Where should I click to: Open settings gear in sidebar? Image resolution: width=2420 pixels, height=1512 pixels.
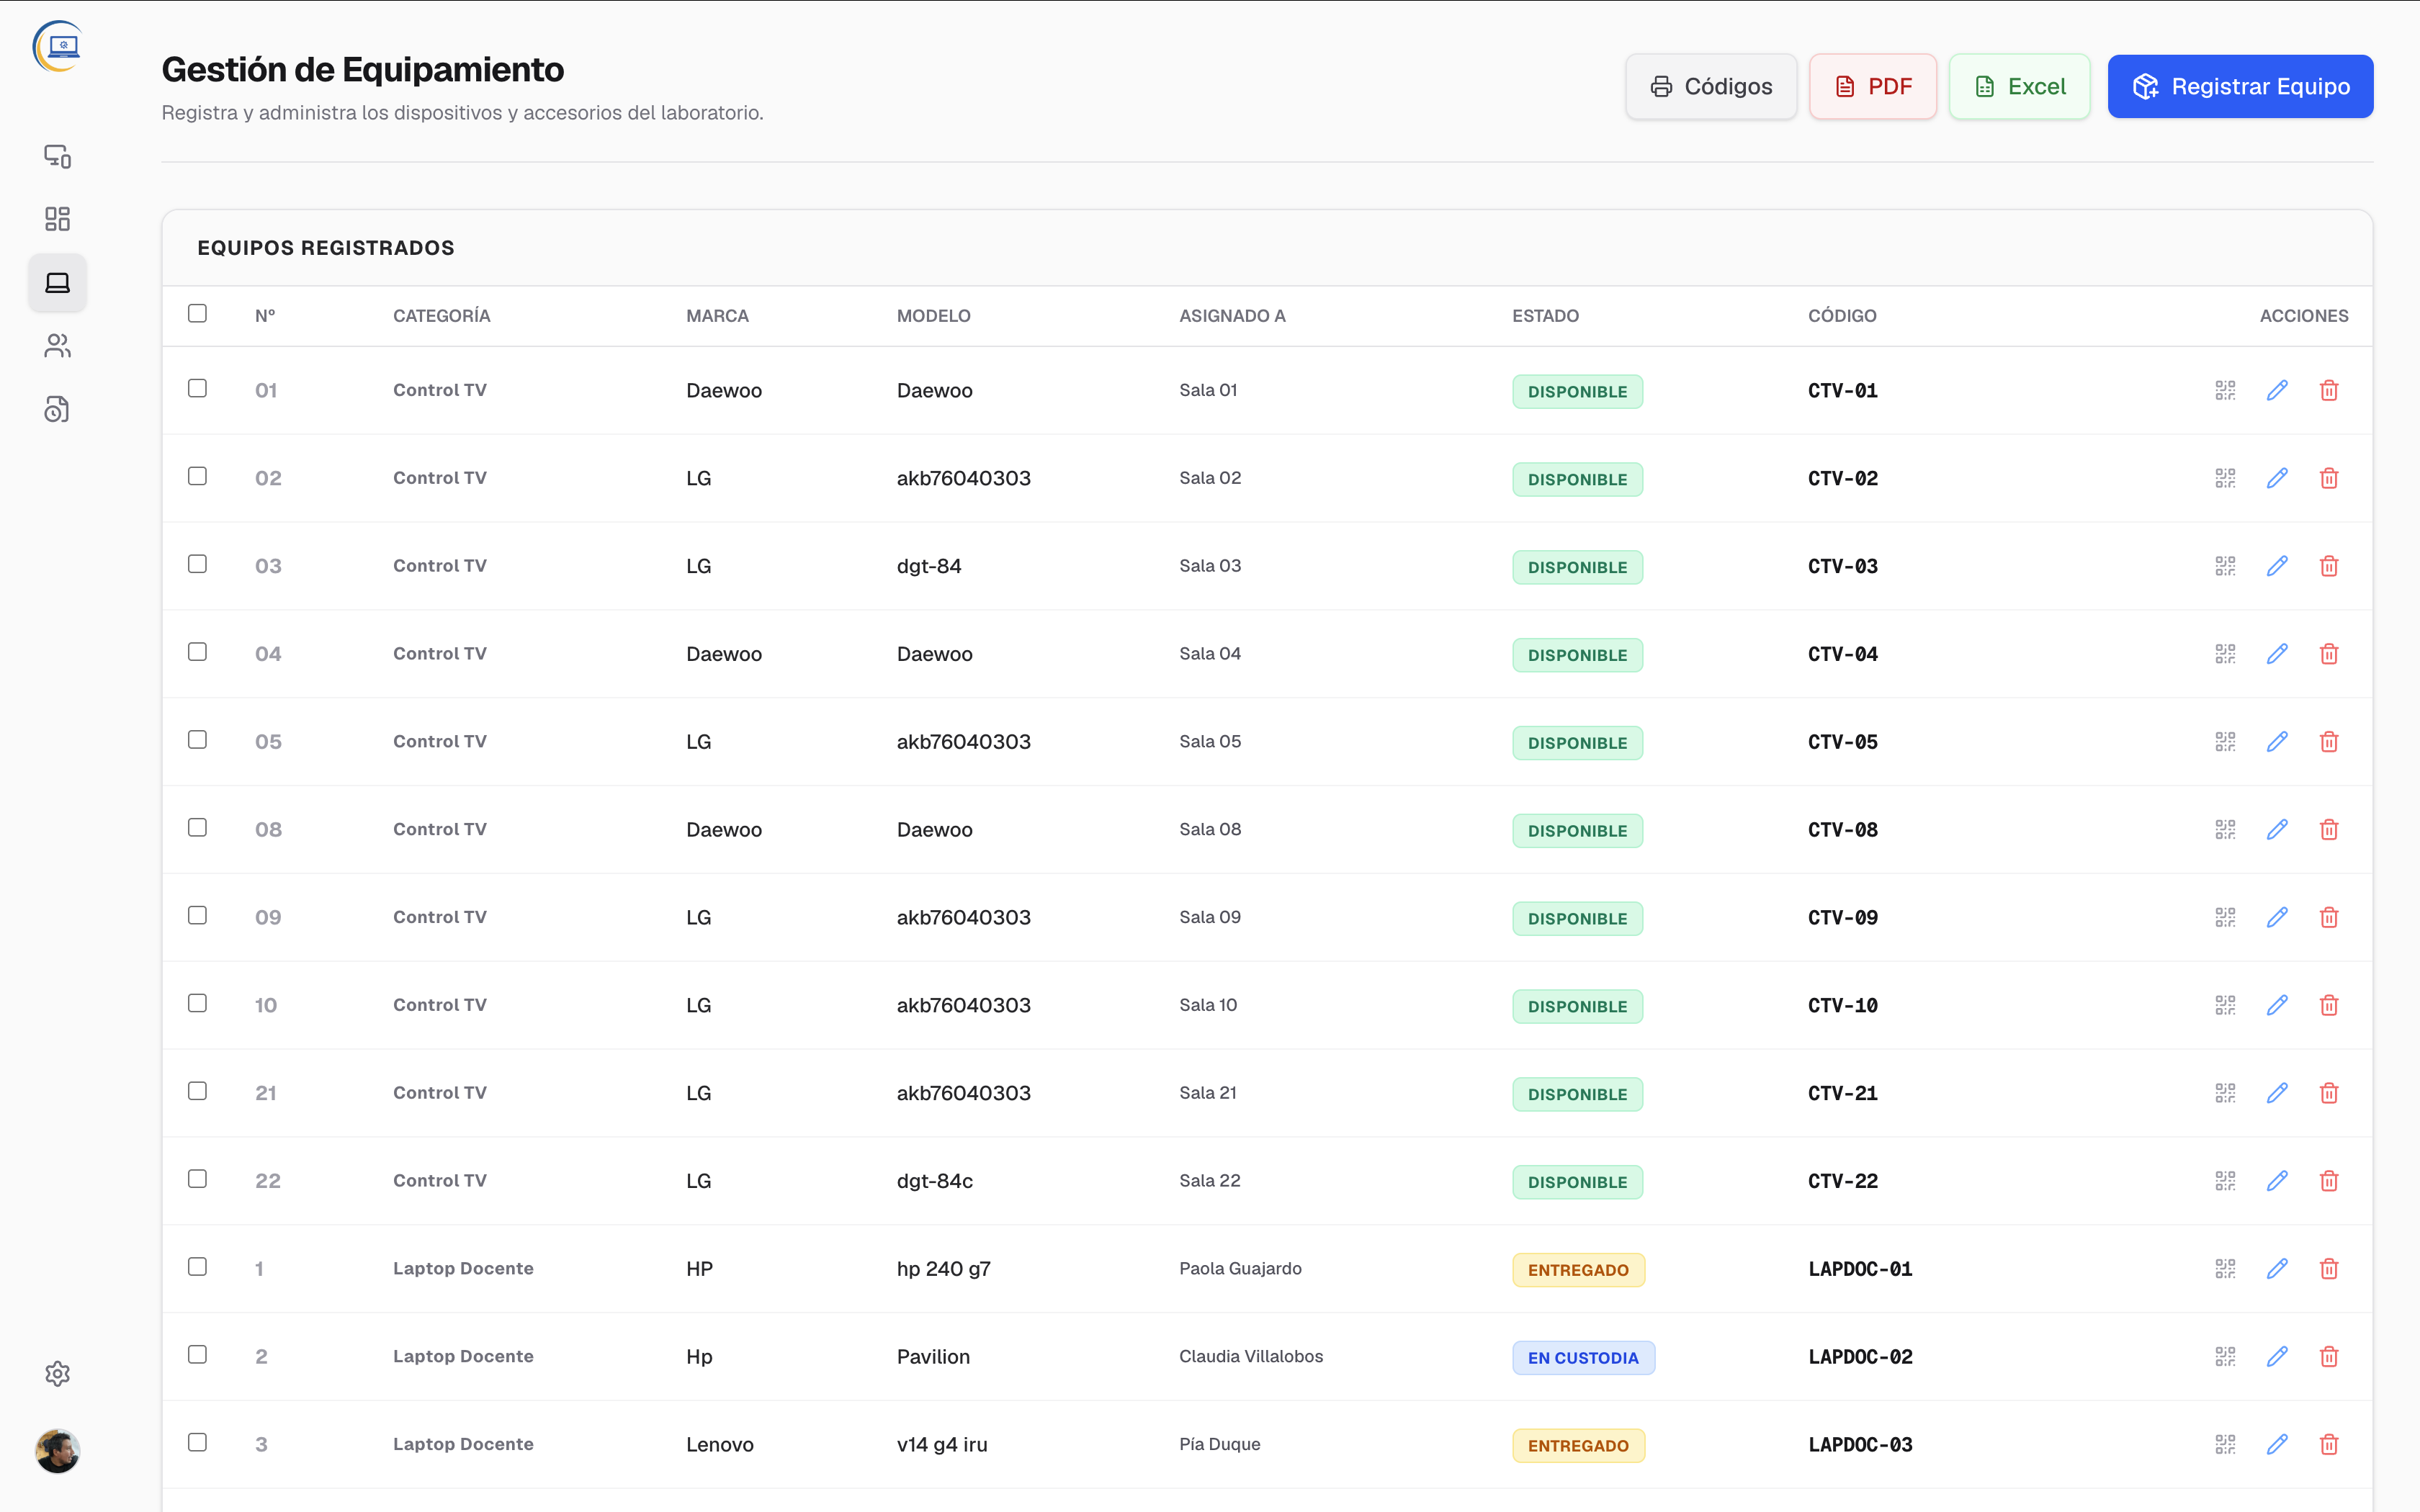point(57,1373)
